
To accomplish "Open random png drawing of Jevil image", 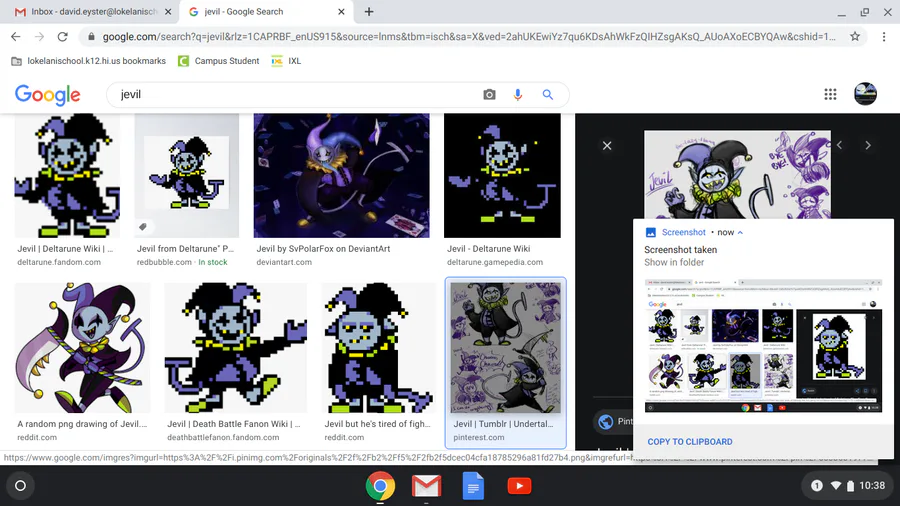I will click(x=82, y=348).
